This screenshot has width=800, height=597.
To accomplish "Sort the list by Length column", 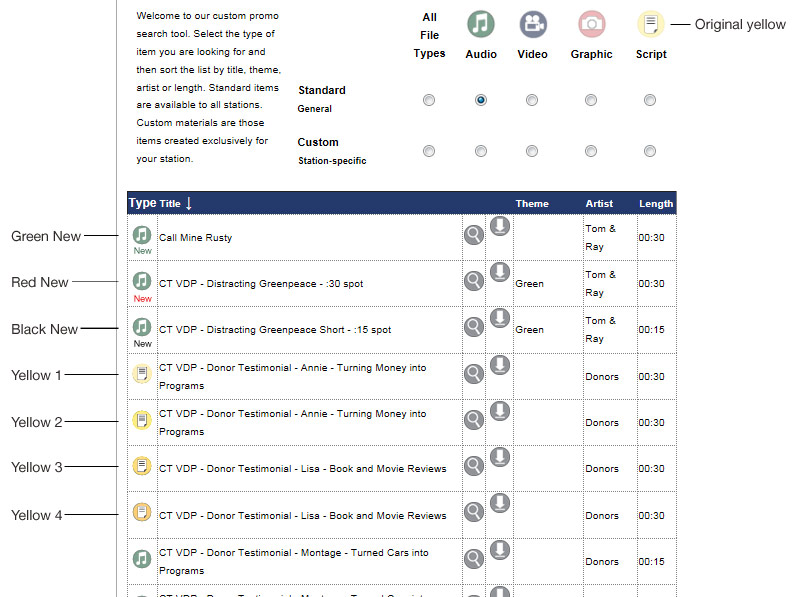I will [x=656, y=204].
